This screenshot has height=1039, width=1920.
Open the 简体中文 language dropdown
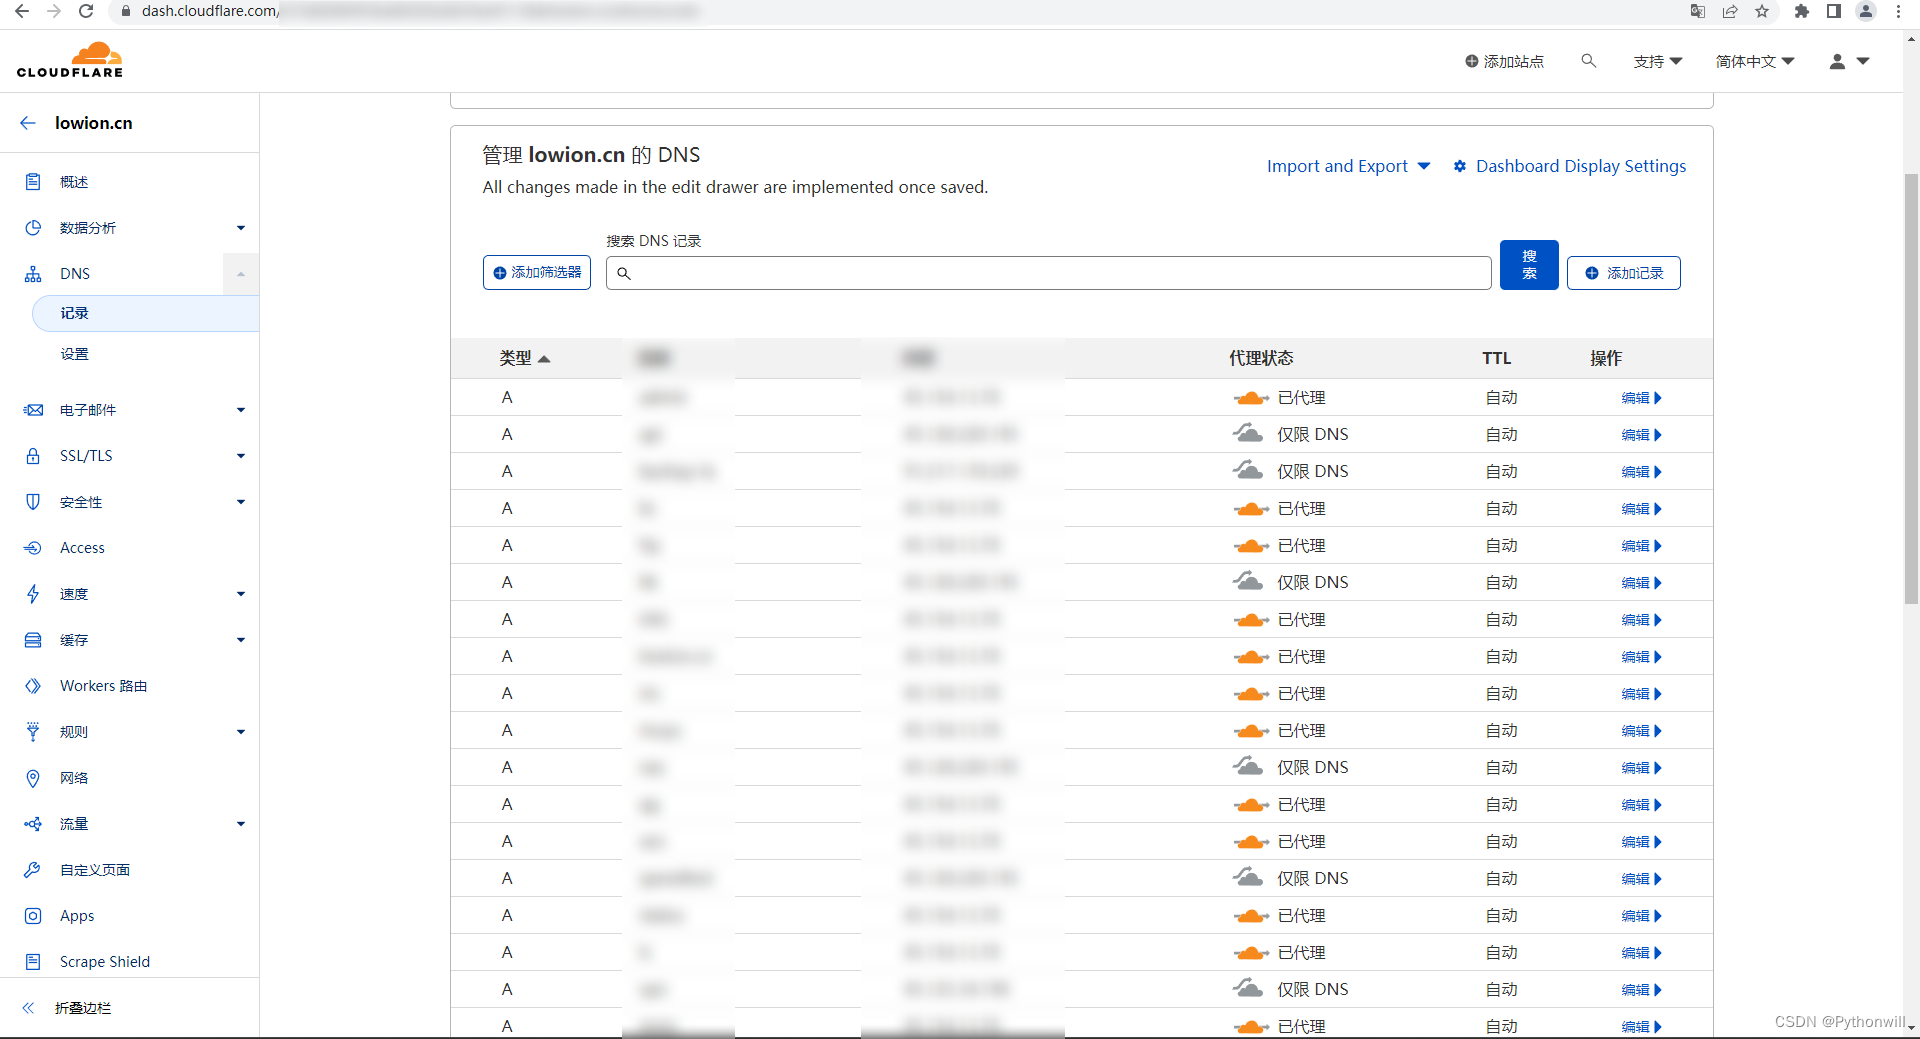tap(1755, 62)
